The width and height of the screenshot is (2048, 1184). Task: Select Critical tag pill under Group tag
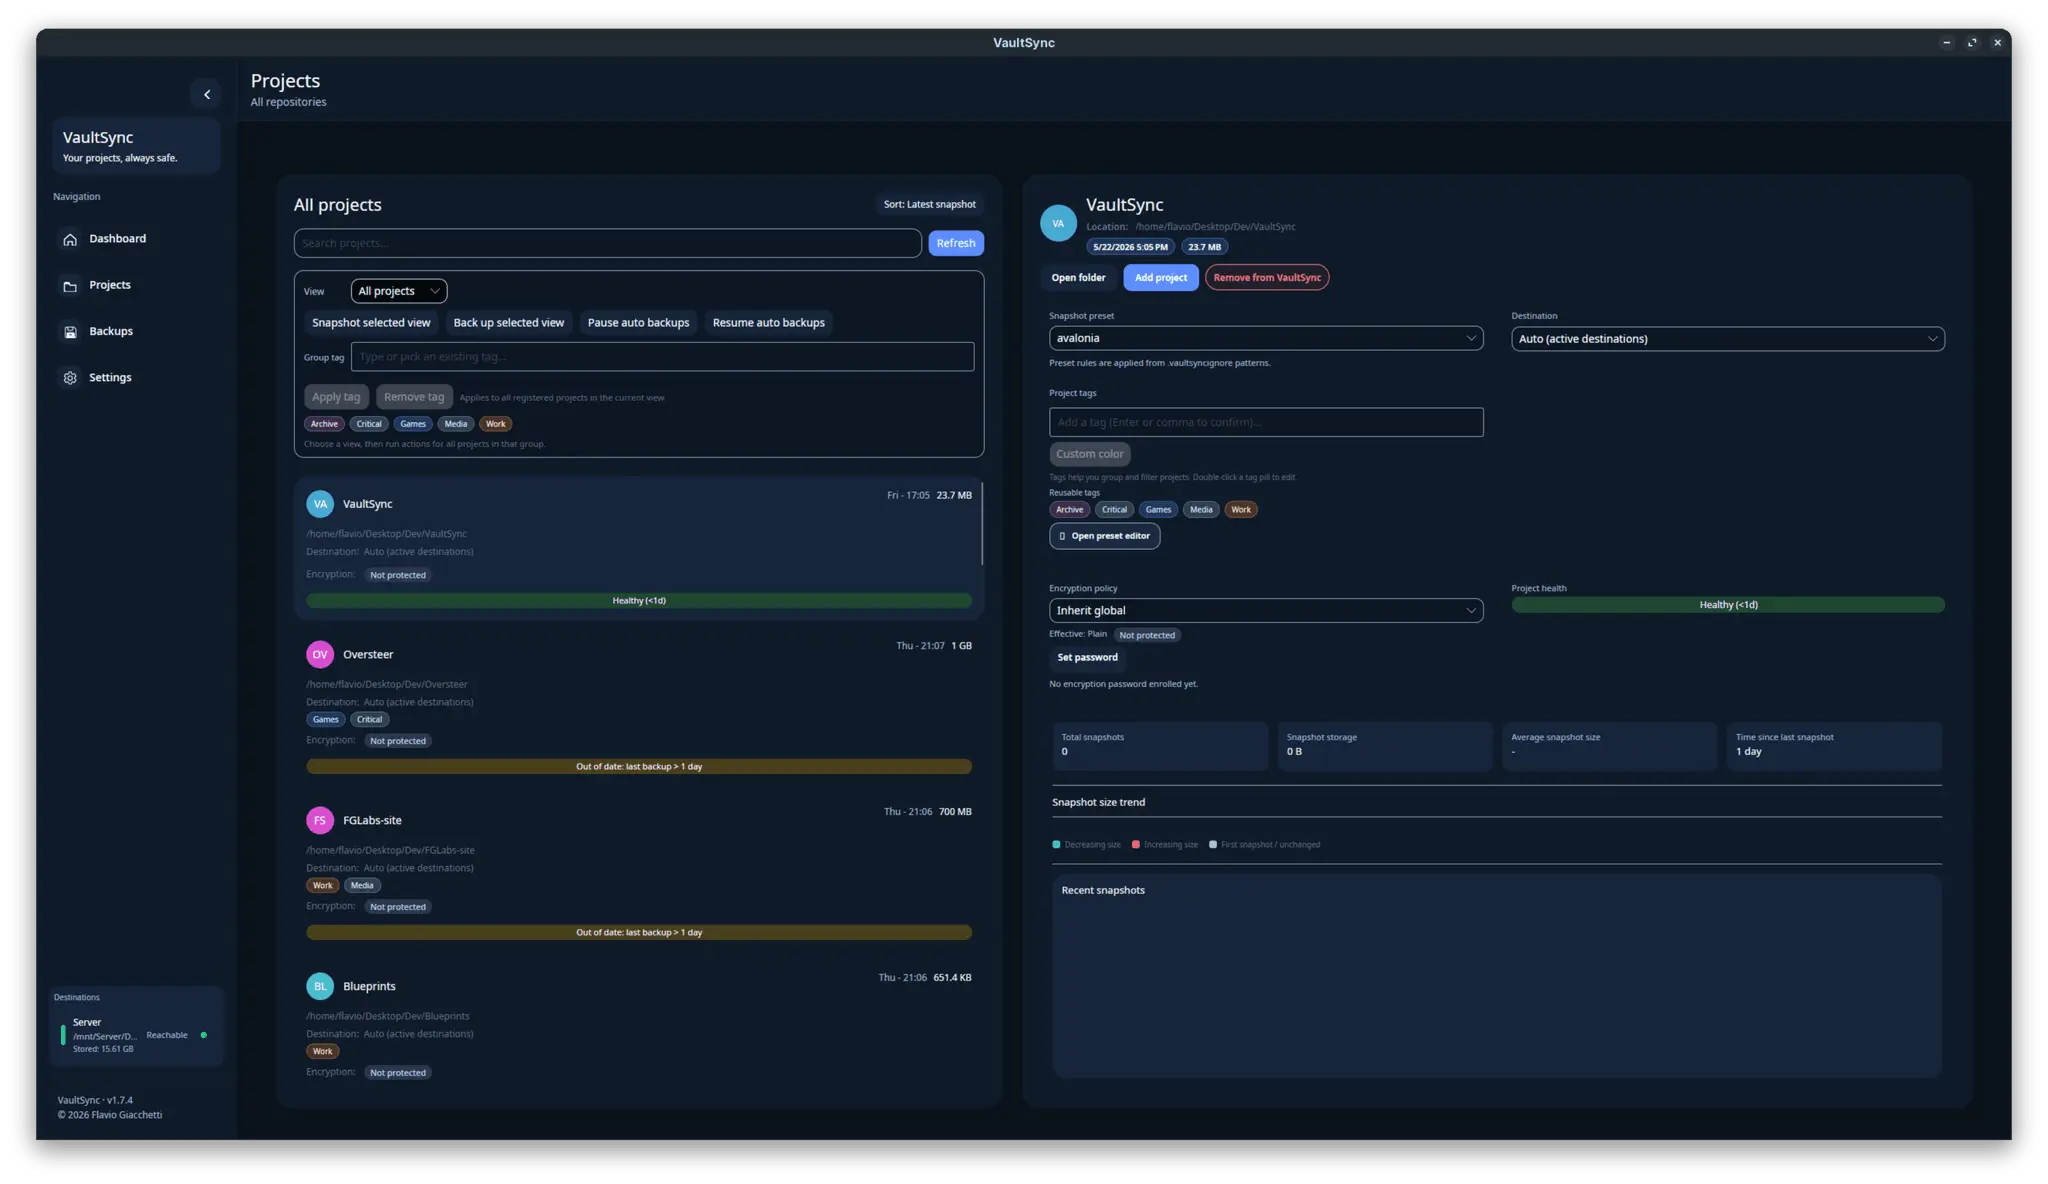(x=369, y=424)
